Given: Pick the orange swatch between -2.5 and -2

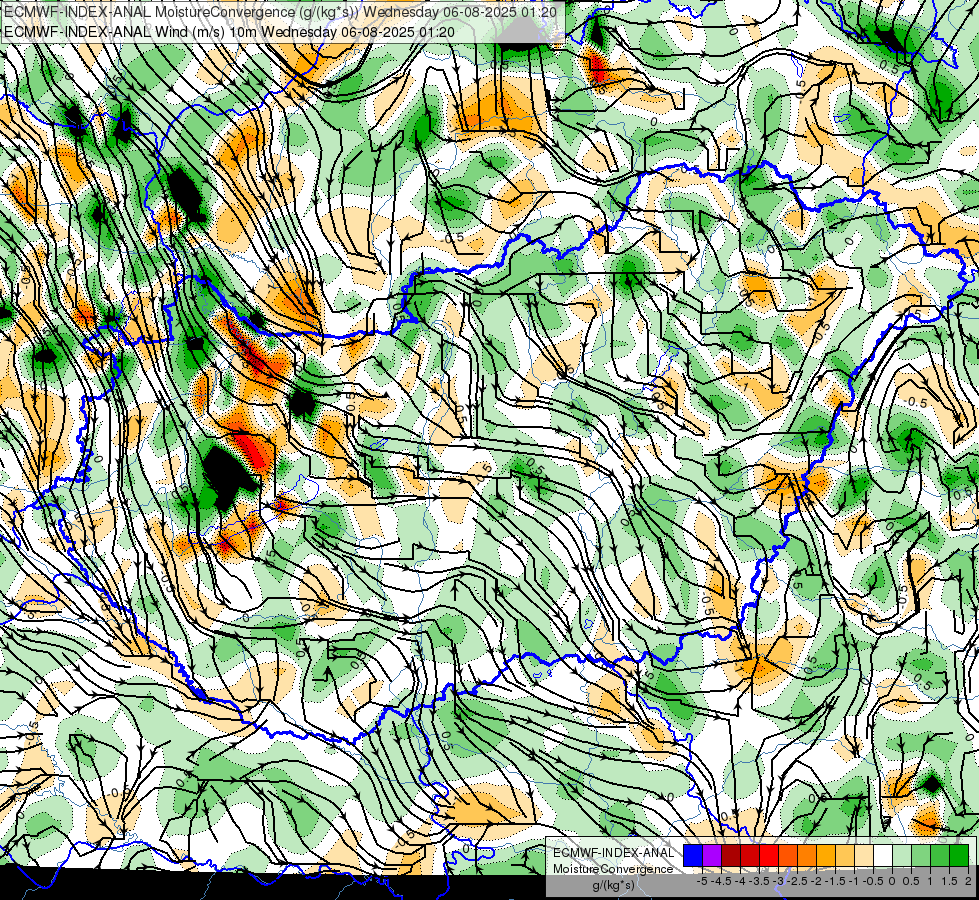Looking at the screenshot, I should click(x=807, y=856).
